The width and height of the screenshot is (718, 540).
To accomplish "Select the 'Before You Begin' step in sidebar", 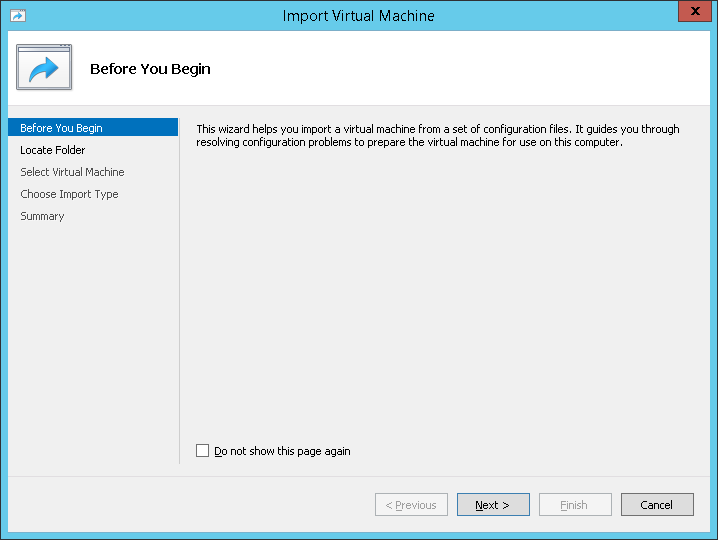I will (61, 128).
